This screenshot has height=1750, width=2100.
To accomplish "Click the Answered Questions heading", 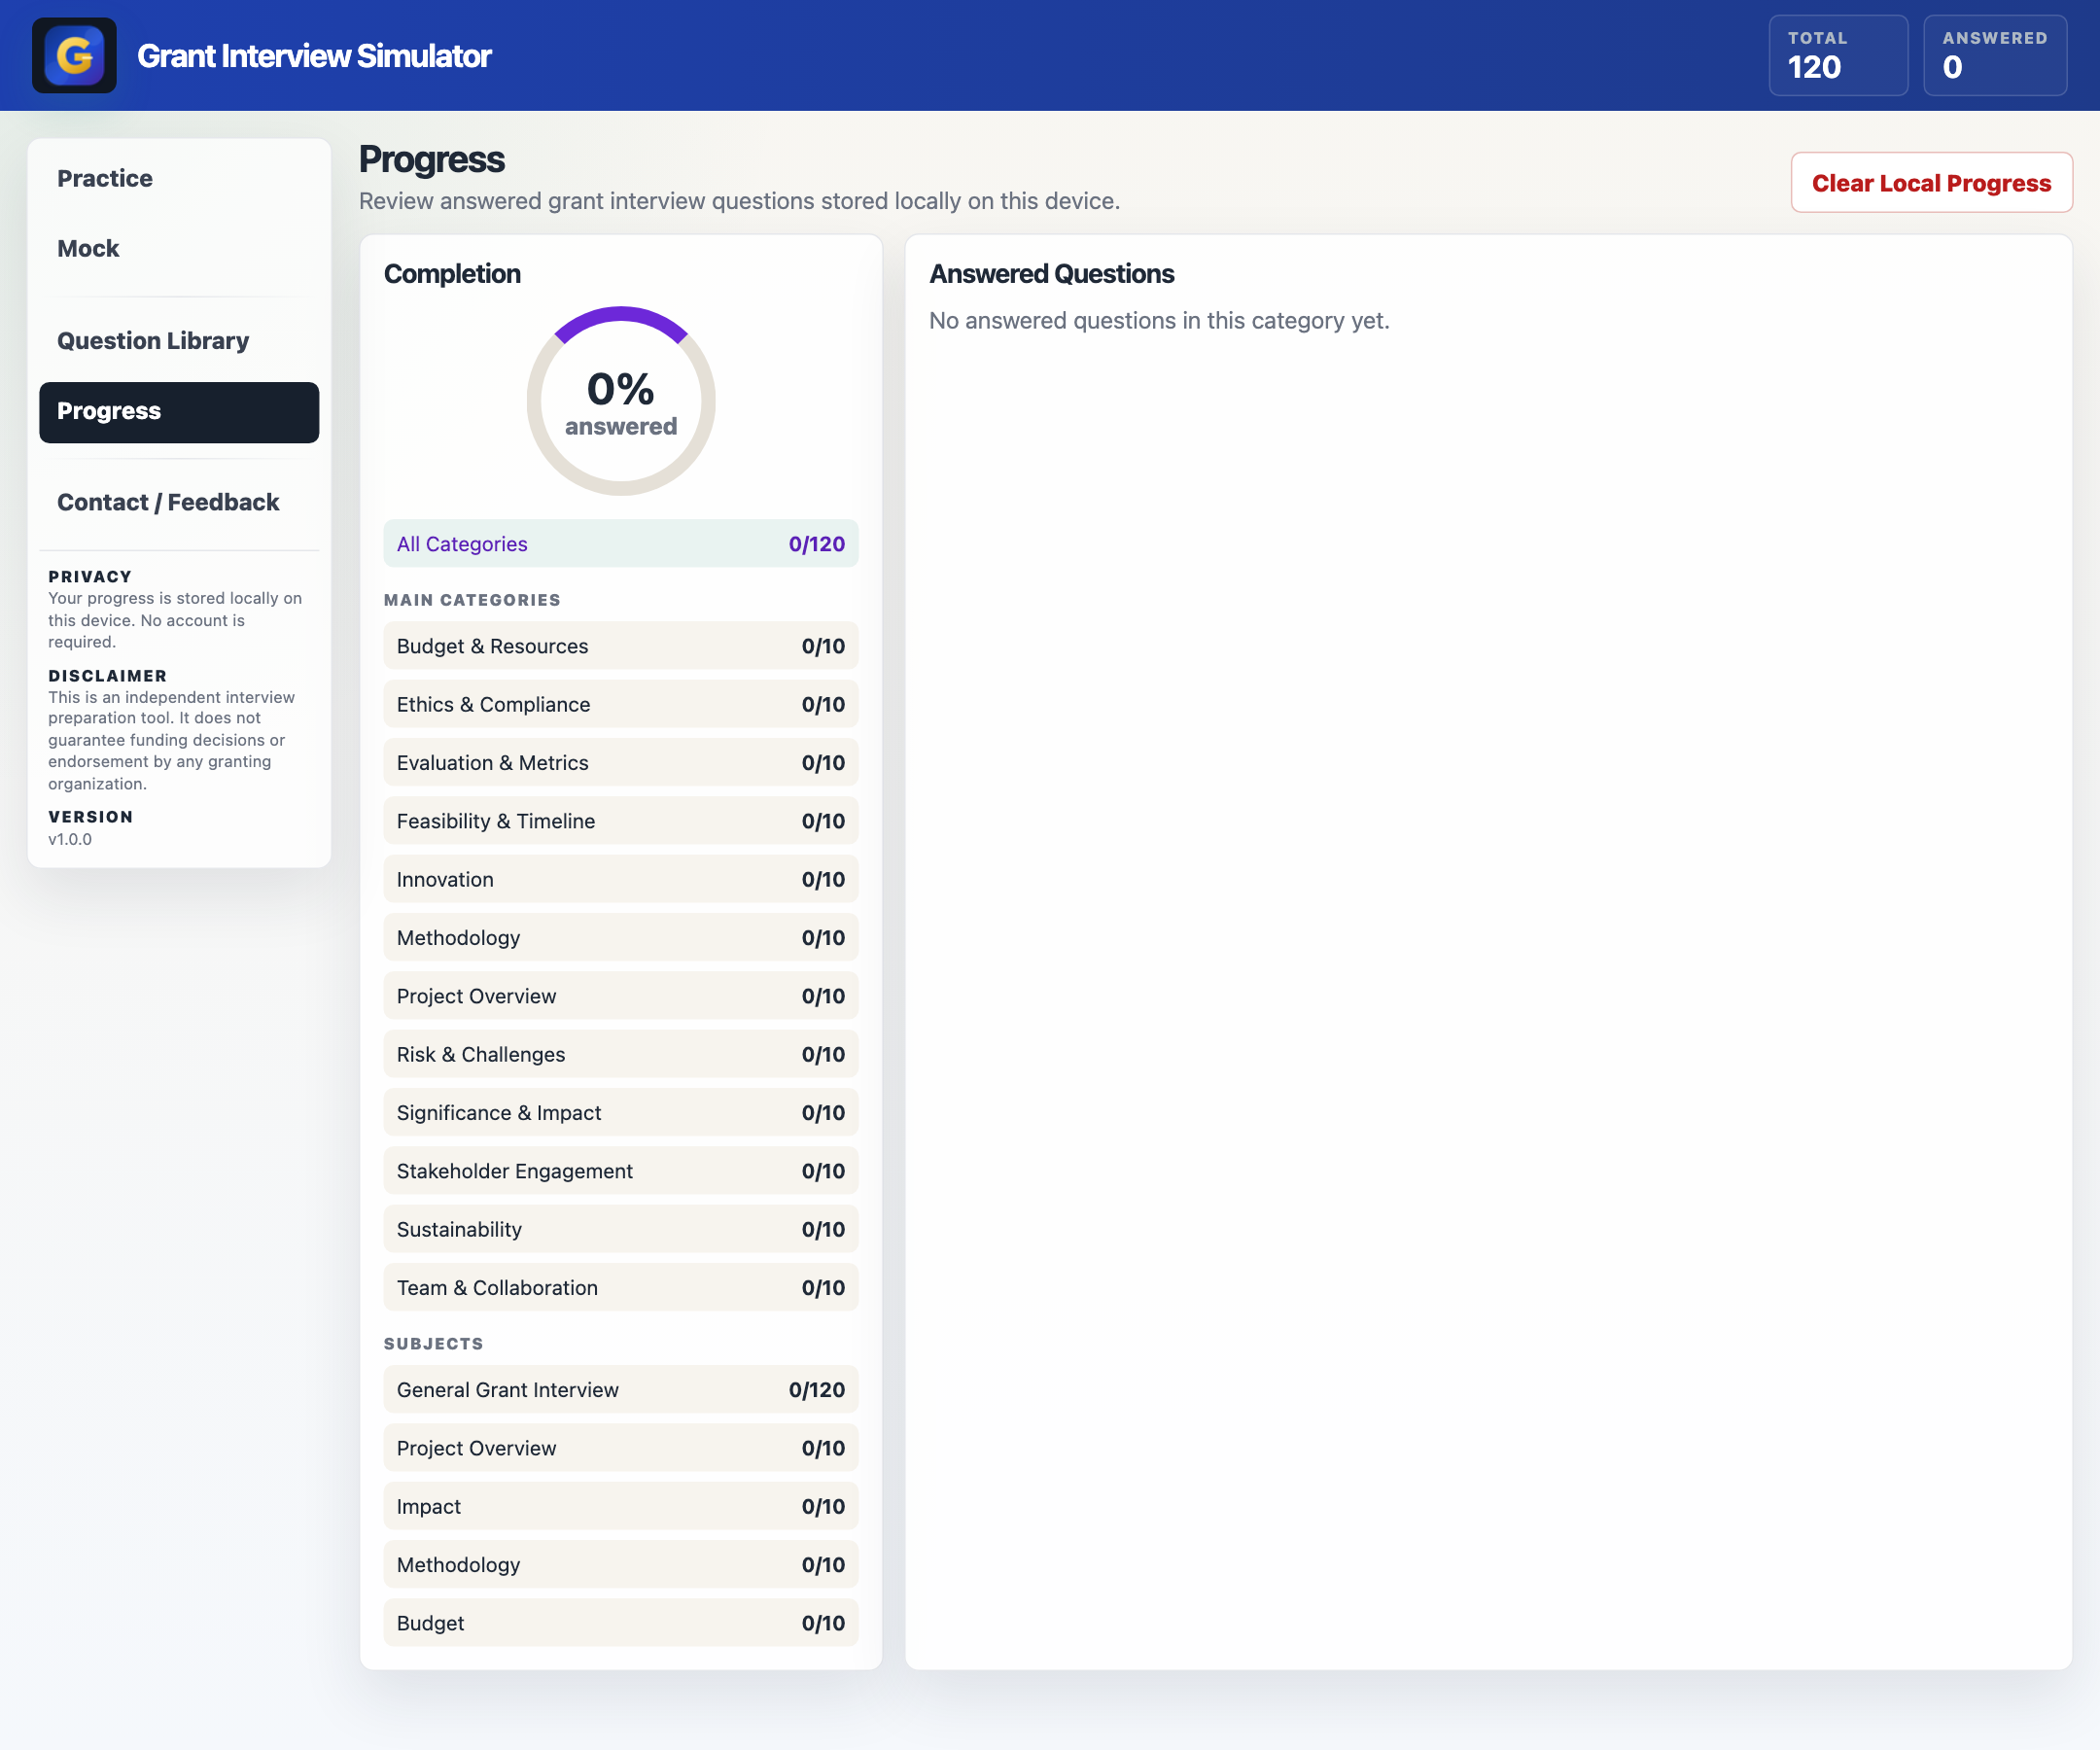I will 1051,274.
